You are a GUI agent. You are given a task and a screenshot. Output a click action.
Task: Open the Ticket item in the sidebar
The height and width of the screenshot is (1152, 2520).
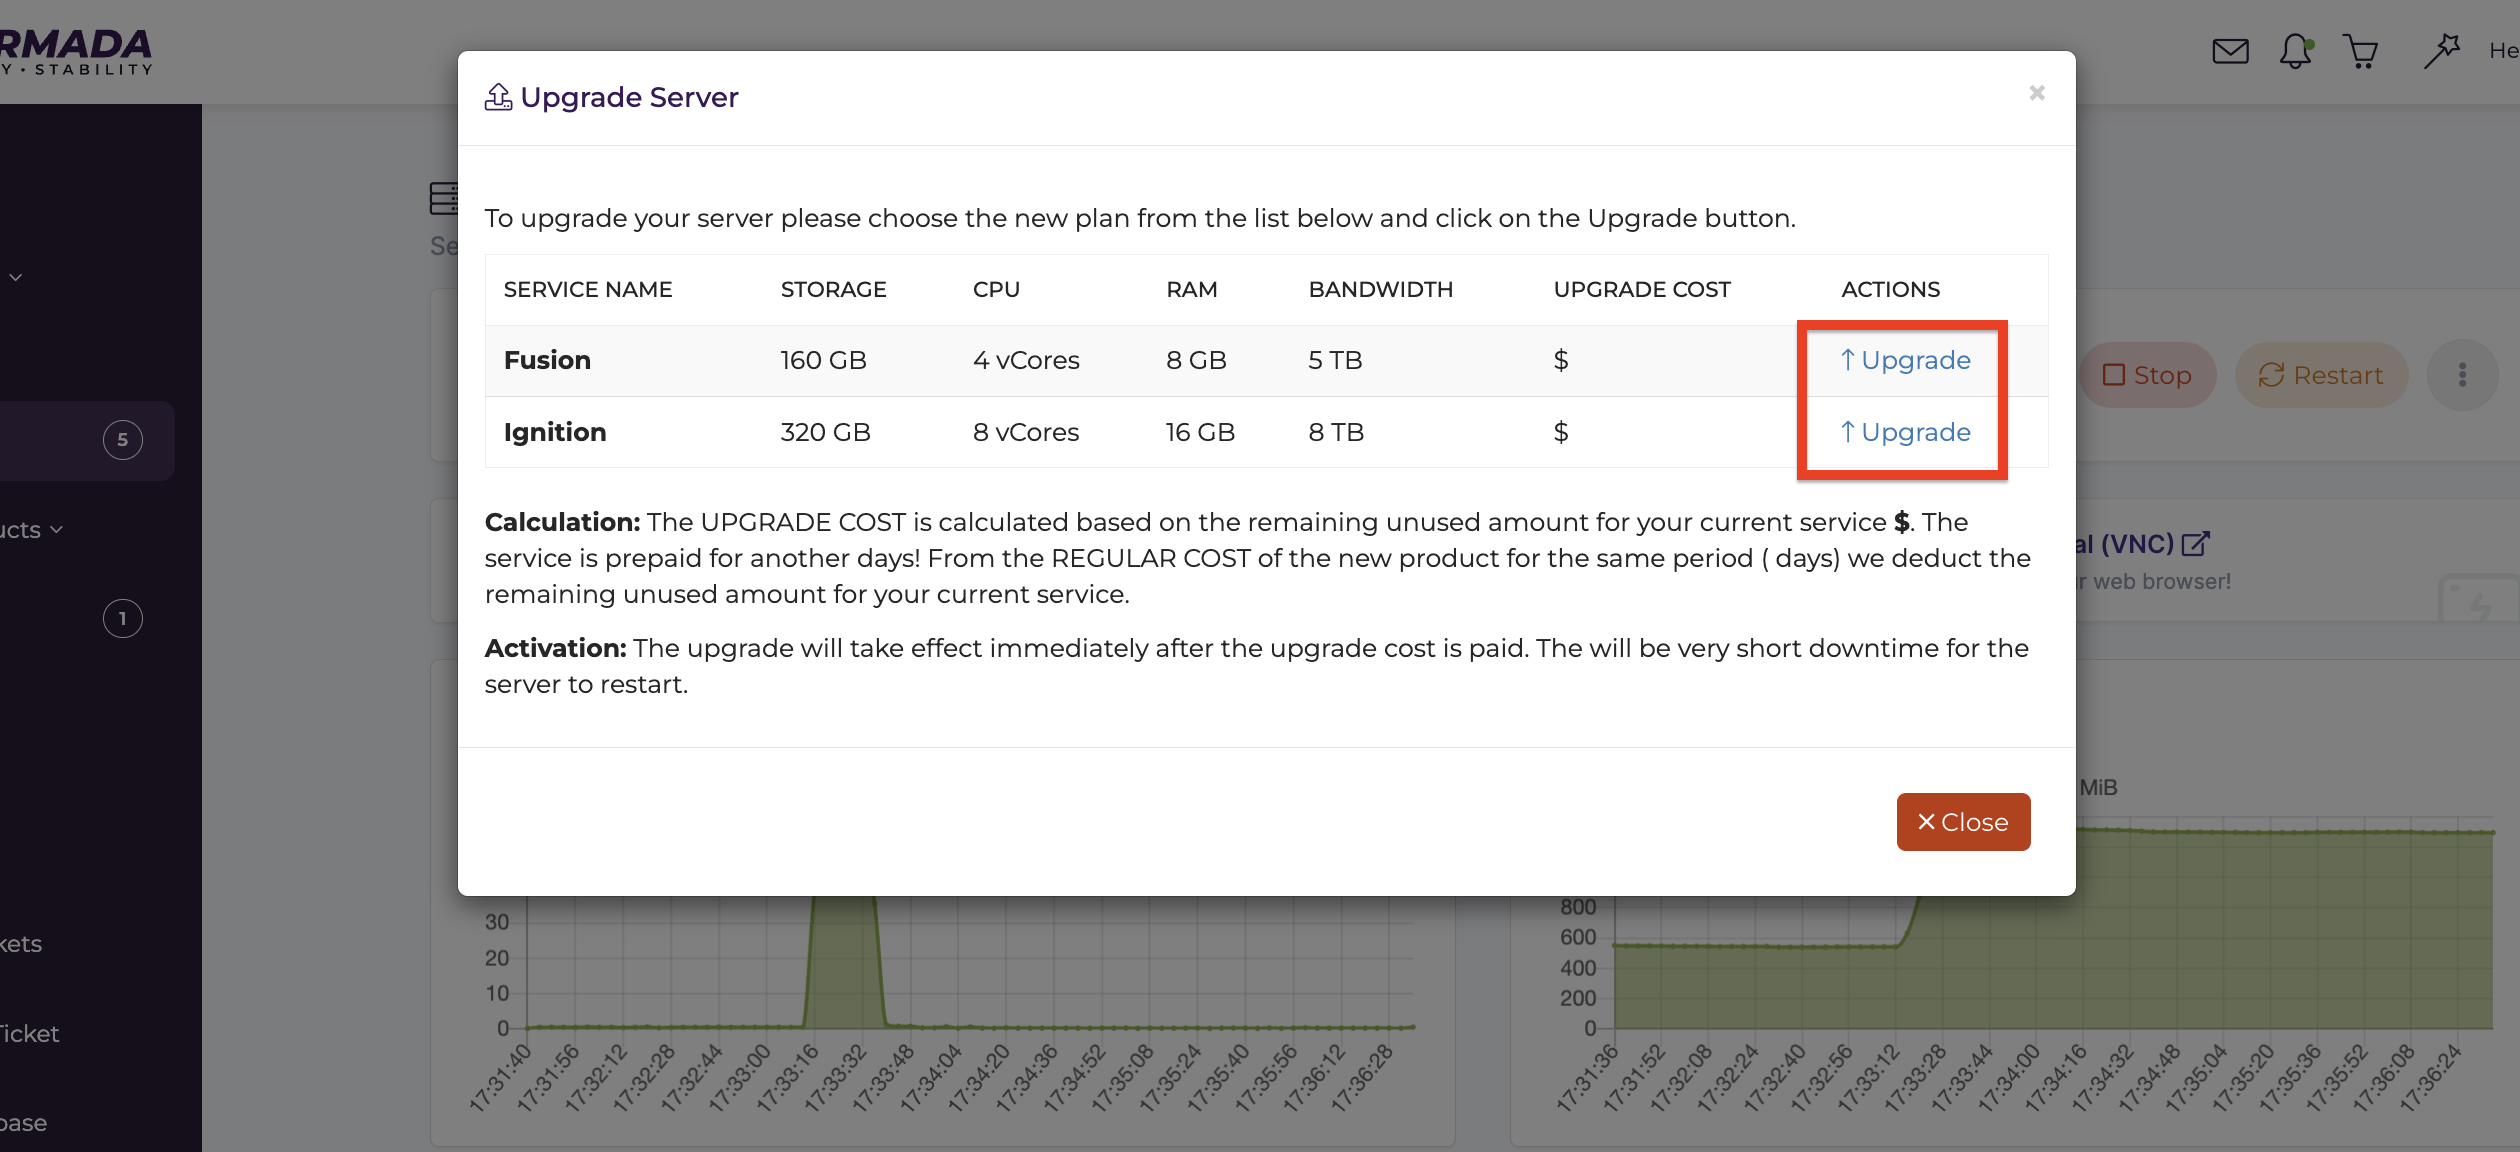pos(29,1034)
